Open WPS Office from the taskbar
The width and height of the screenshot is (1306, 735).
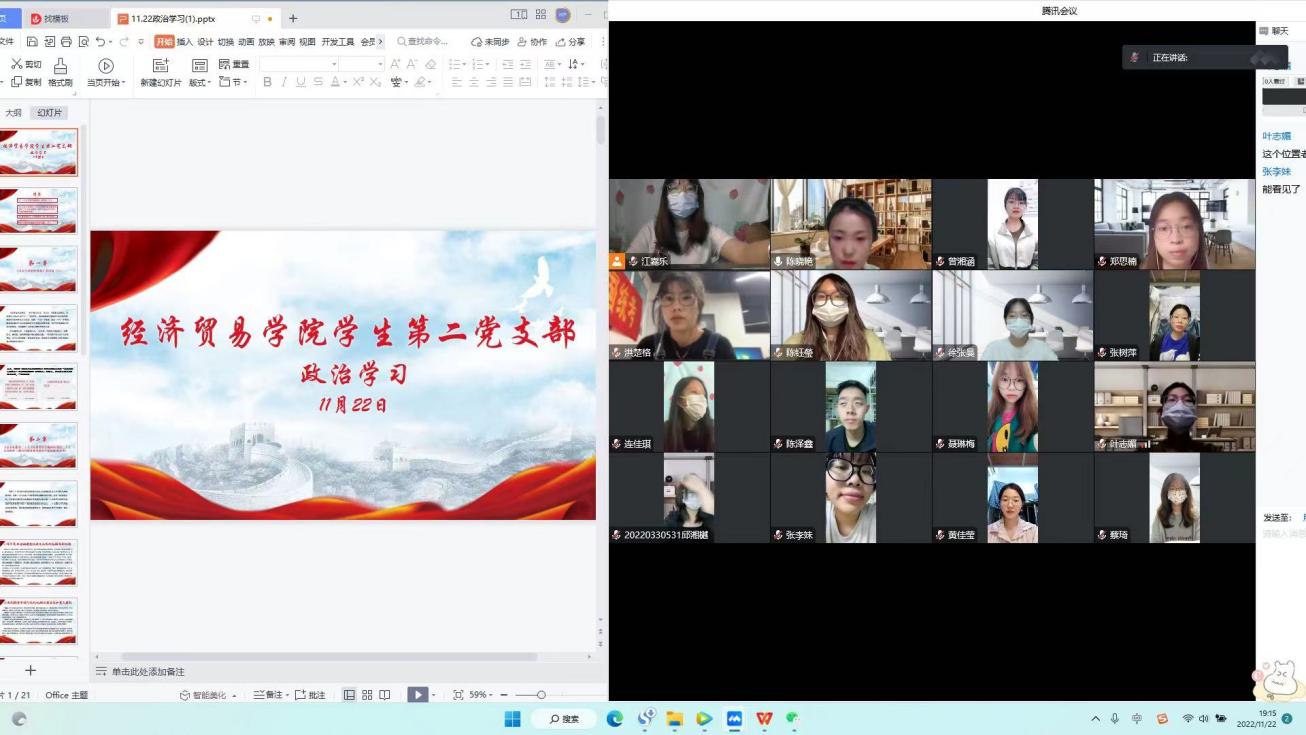pyautogui.click(x=764, y=718)
